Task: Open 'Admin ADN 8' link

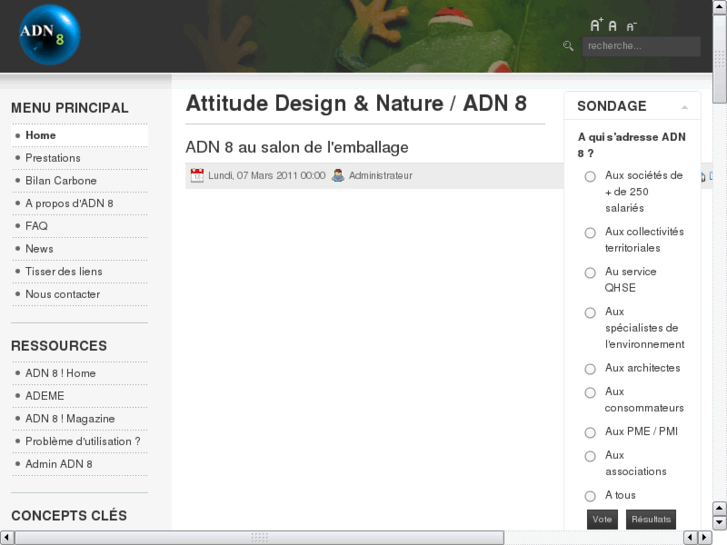Action: [79, 464]
